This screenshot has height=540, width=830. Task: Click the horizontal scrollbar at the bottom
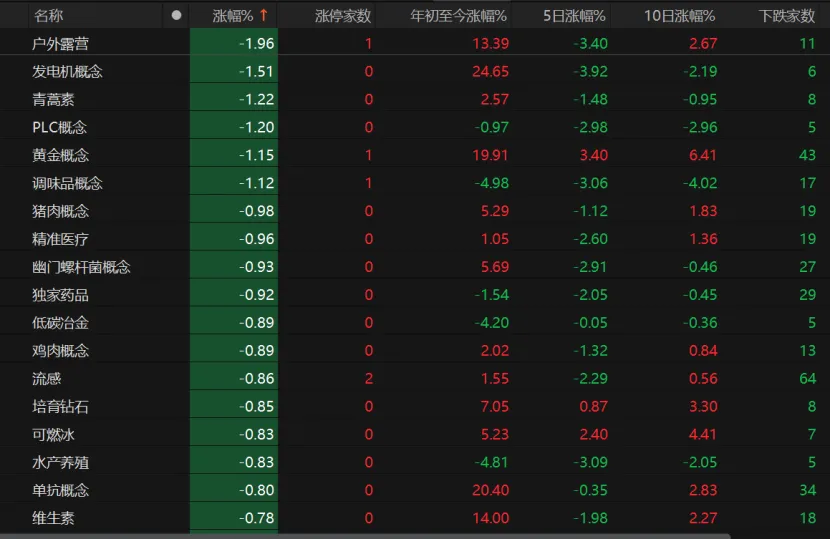point(365,537)
